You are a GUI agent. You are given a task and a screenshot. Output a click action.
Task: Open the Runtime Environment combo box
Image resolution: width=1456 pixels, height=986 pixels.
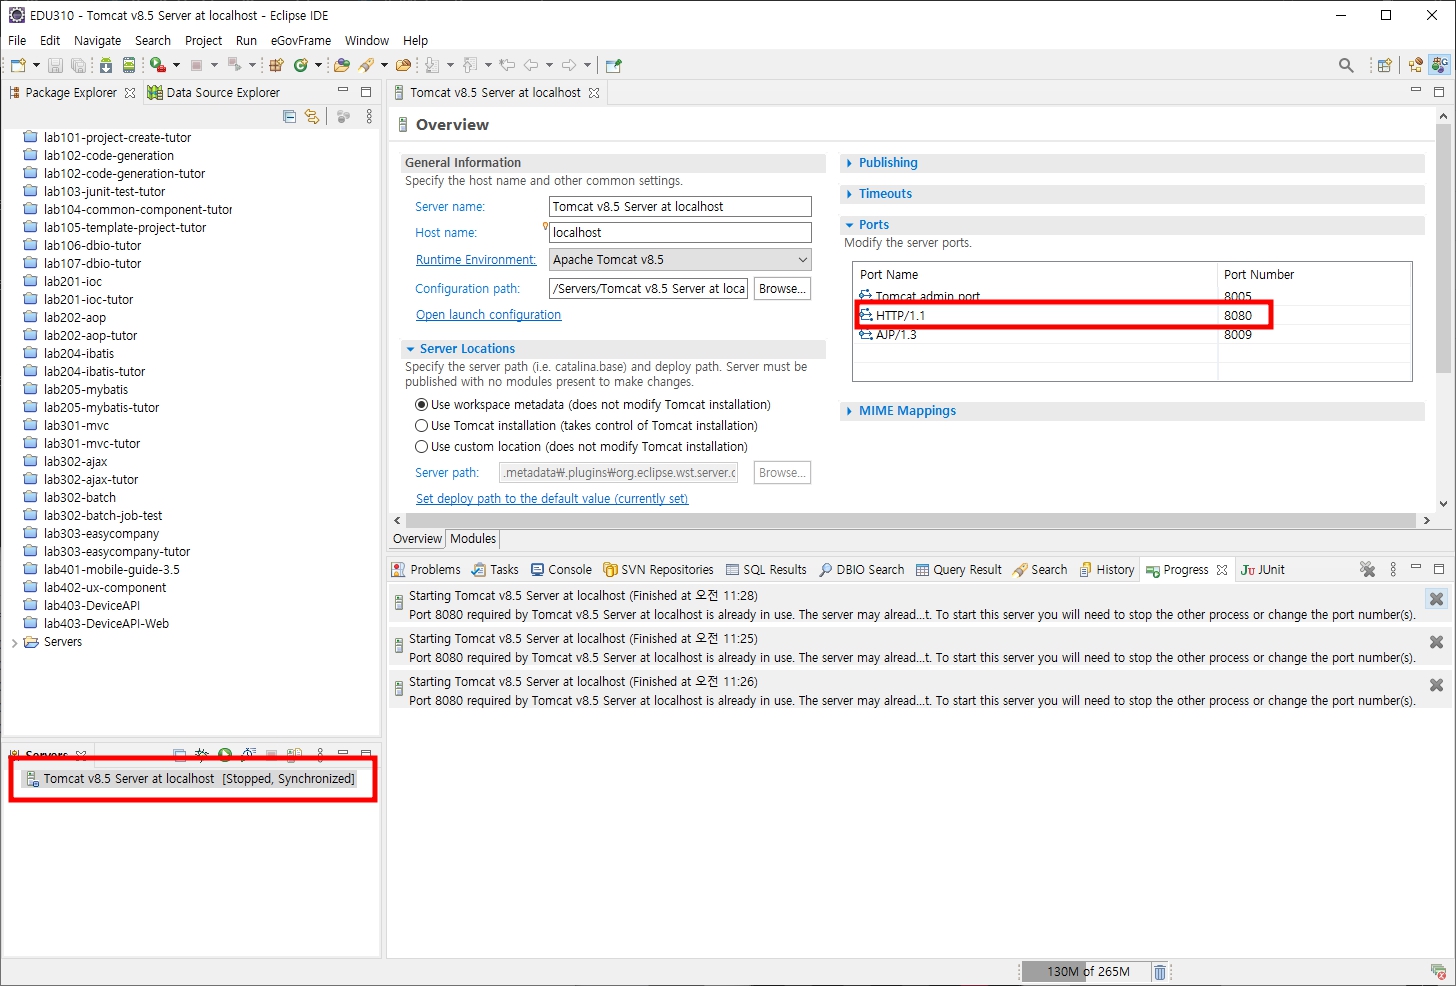[680, 260]
